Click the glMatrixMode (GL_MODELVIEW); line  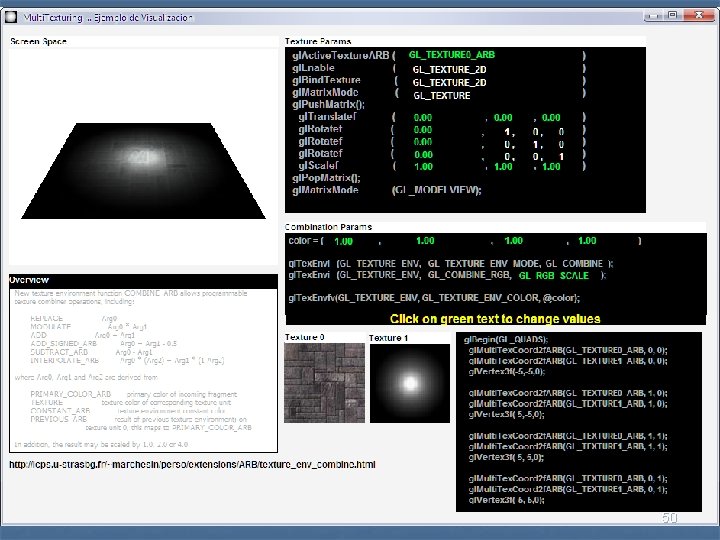[387, 190]
